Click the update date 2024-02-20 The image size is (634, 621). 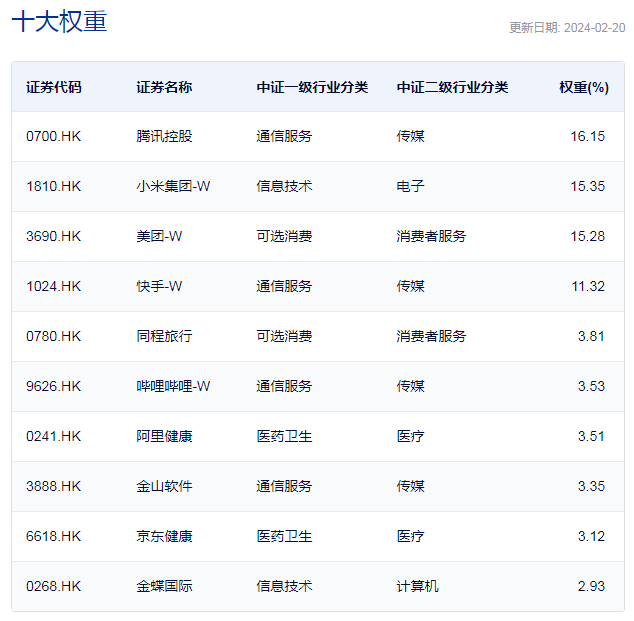coord(594,28)
